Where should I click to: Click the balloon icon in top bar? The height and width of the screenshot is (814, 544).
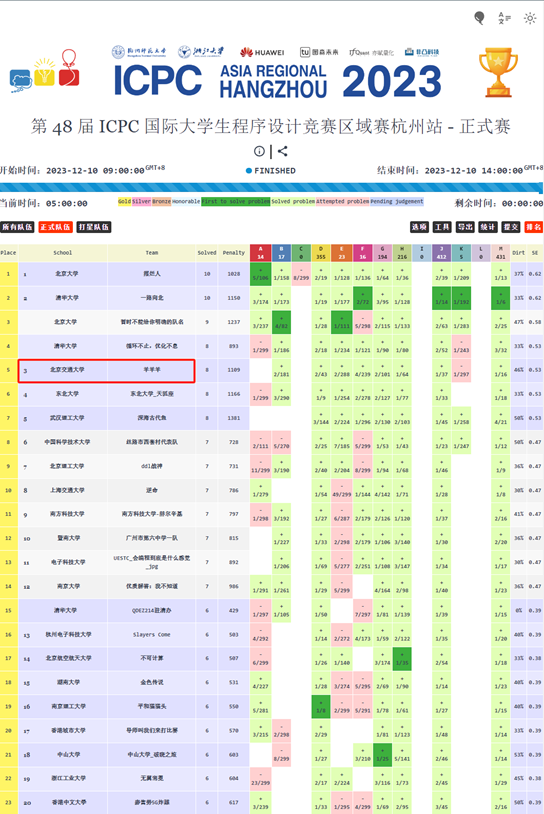click(x=479, y=18)
